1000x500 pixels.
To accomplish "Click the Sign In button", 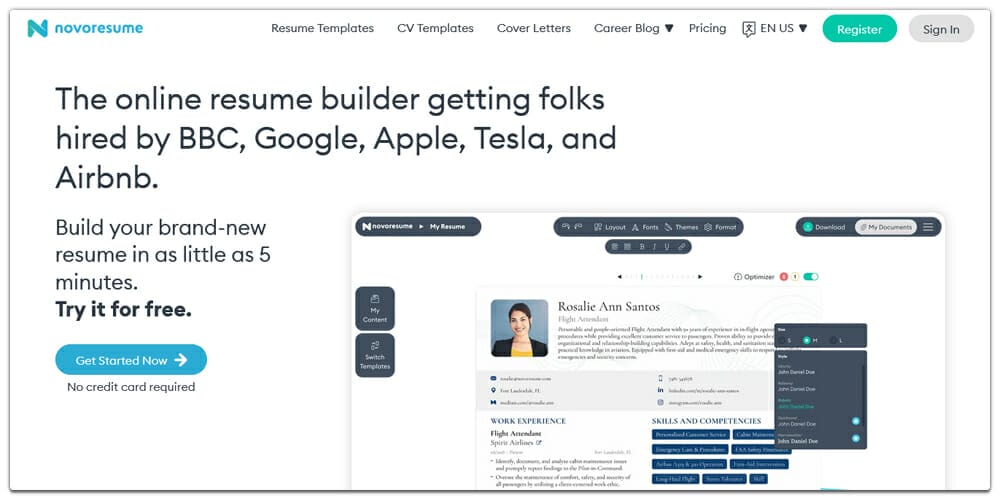I will (x=941, y=29).
